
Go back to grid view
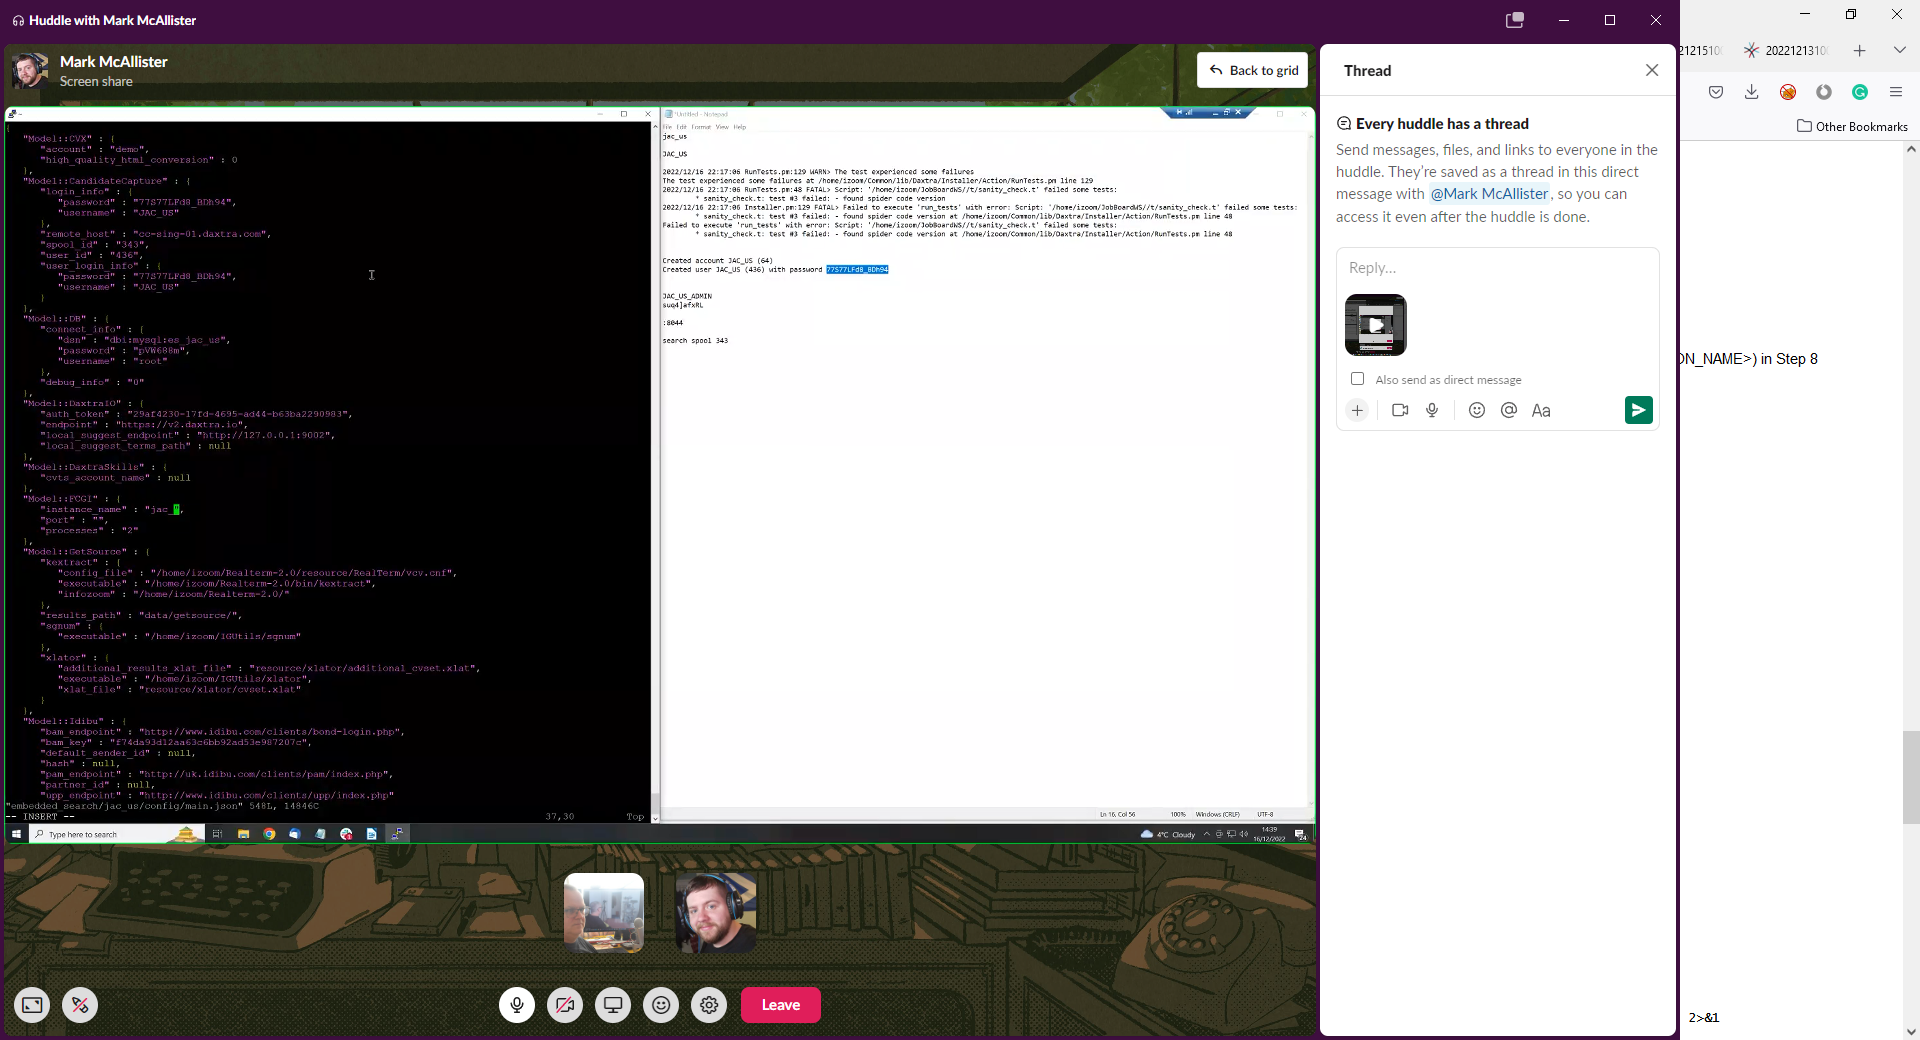[1253, 70]
